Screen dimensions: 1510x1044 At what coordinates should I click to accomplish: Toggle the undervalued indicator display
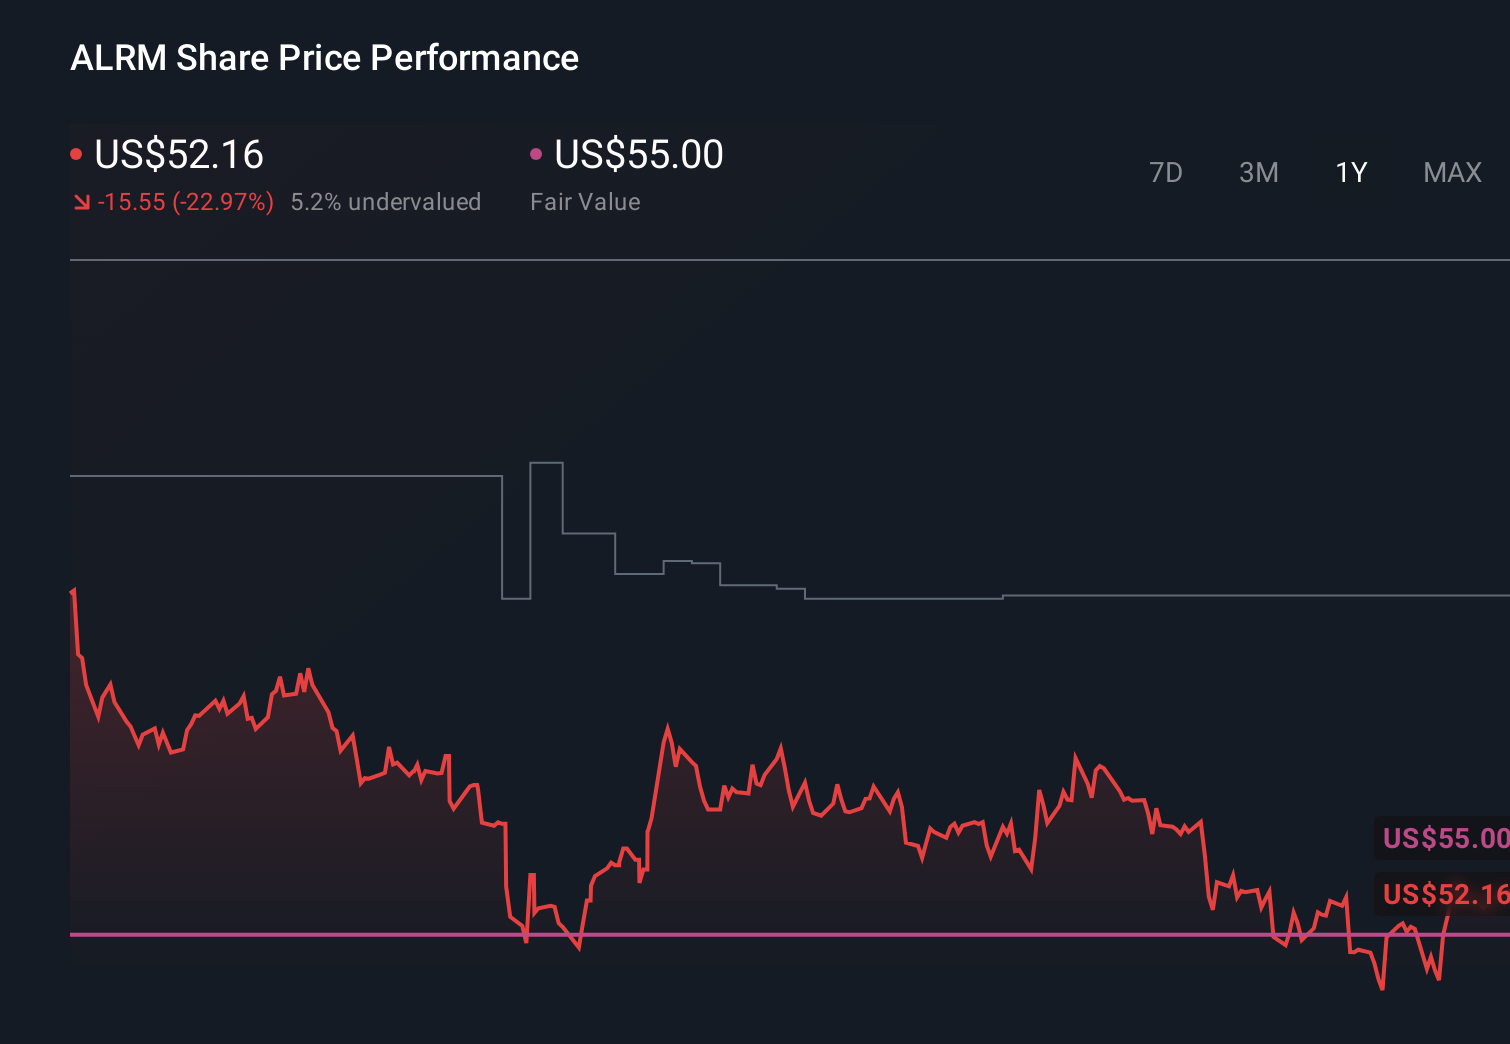click(x=386, y=202)
